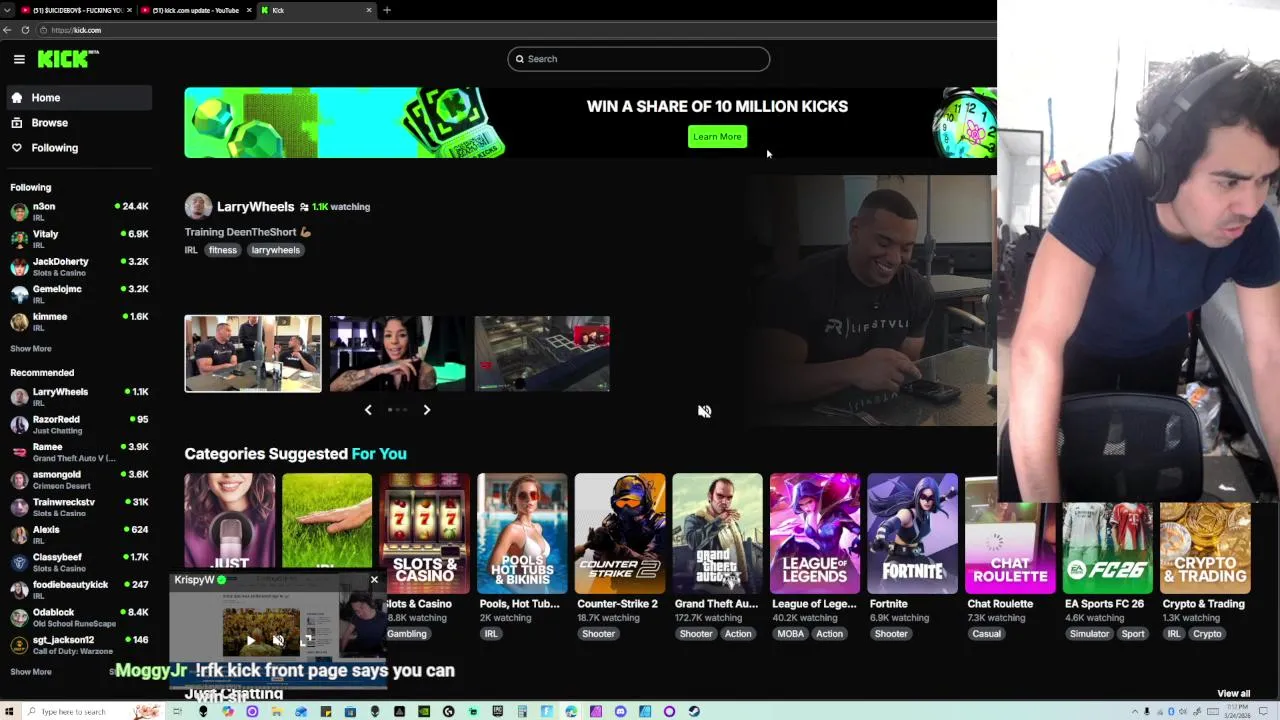Open RazorRedd in Recommended list
Image resolution: width=1280 pixels, height=720 pixels.
tap(79, 424)
